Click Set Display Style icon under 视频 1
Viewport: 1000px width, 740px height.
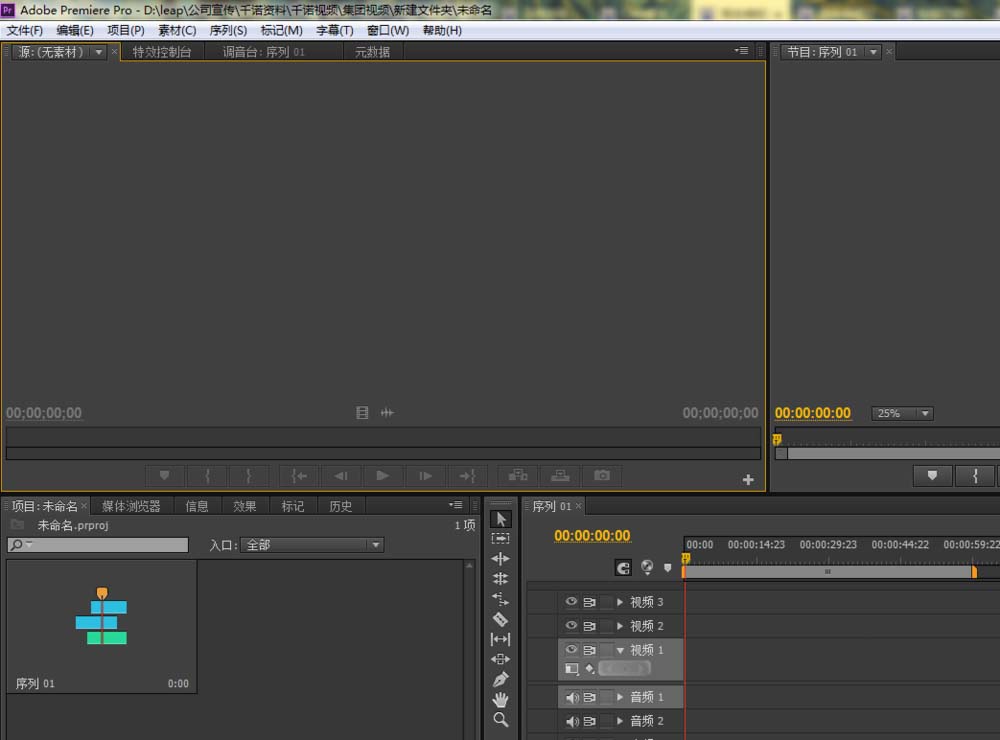(x=571, y=669)
